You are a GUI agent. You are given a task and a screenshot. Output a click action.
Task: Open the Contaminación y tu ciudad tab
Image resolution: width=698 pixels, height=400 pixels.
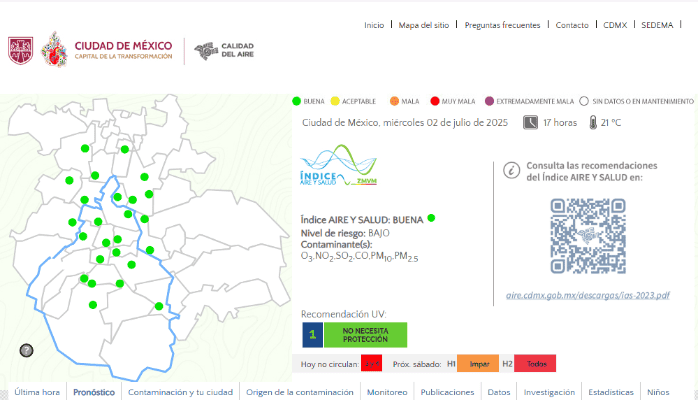pyautogui.click(x=180, y=392)
